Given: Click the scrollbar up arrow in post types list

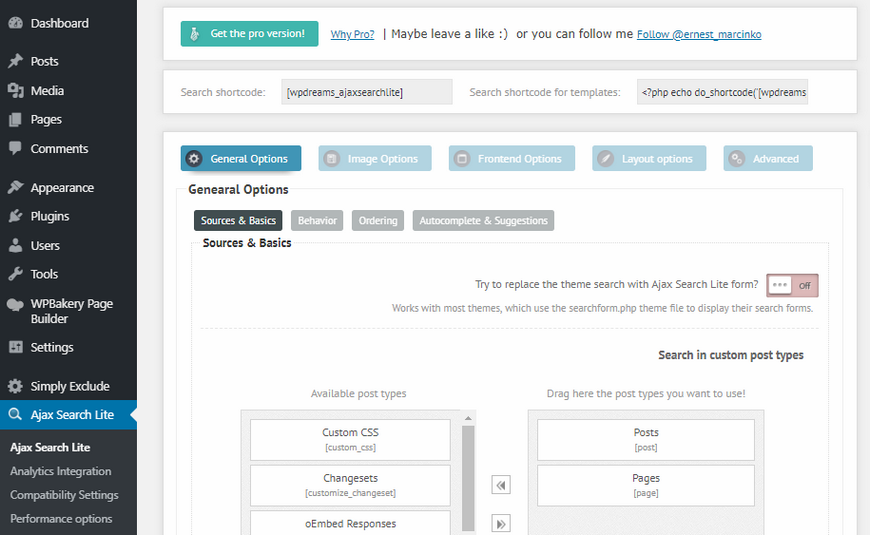Looking at the screenshot, I should click(x=468, y=418).
